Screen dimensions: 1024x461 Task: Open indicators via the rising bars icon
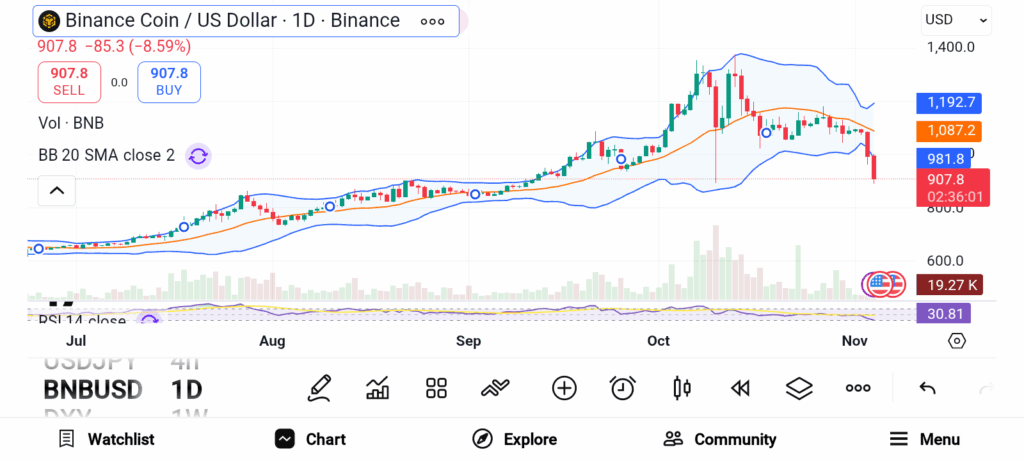pos(378,388)
